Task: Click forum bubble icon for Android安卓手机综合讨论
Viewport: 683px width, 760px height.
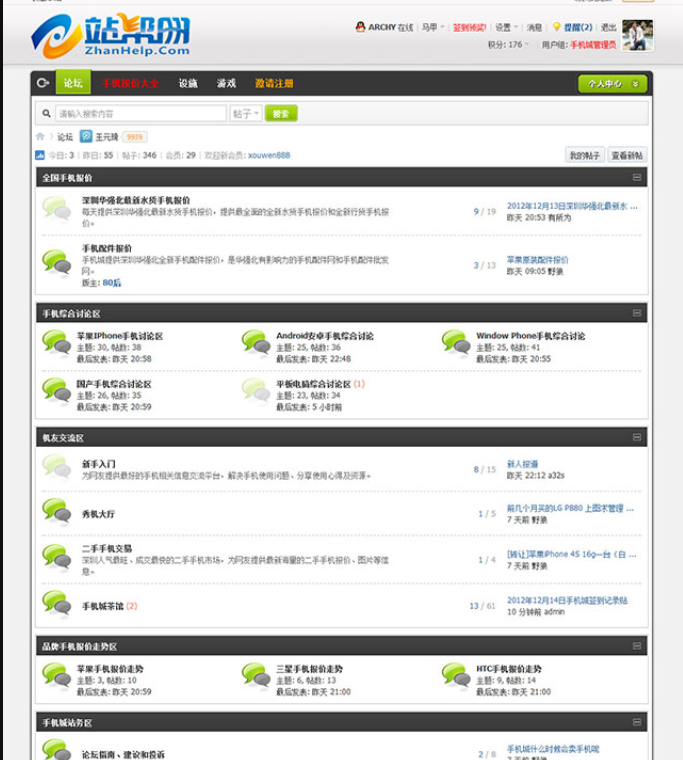Action: click(256, 343)
